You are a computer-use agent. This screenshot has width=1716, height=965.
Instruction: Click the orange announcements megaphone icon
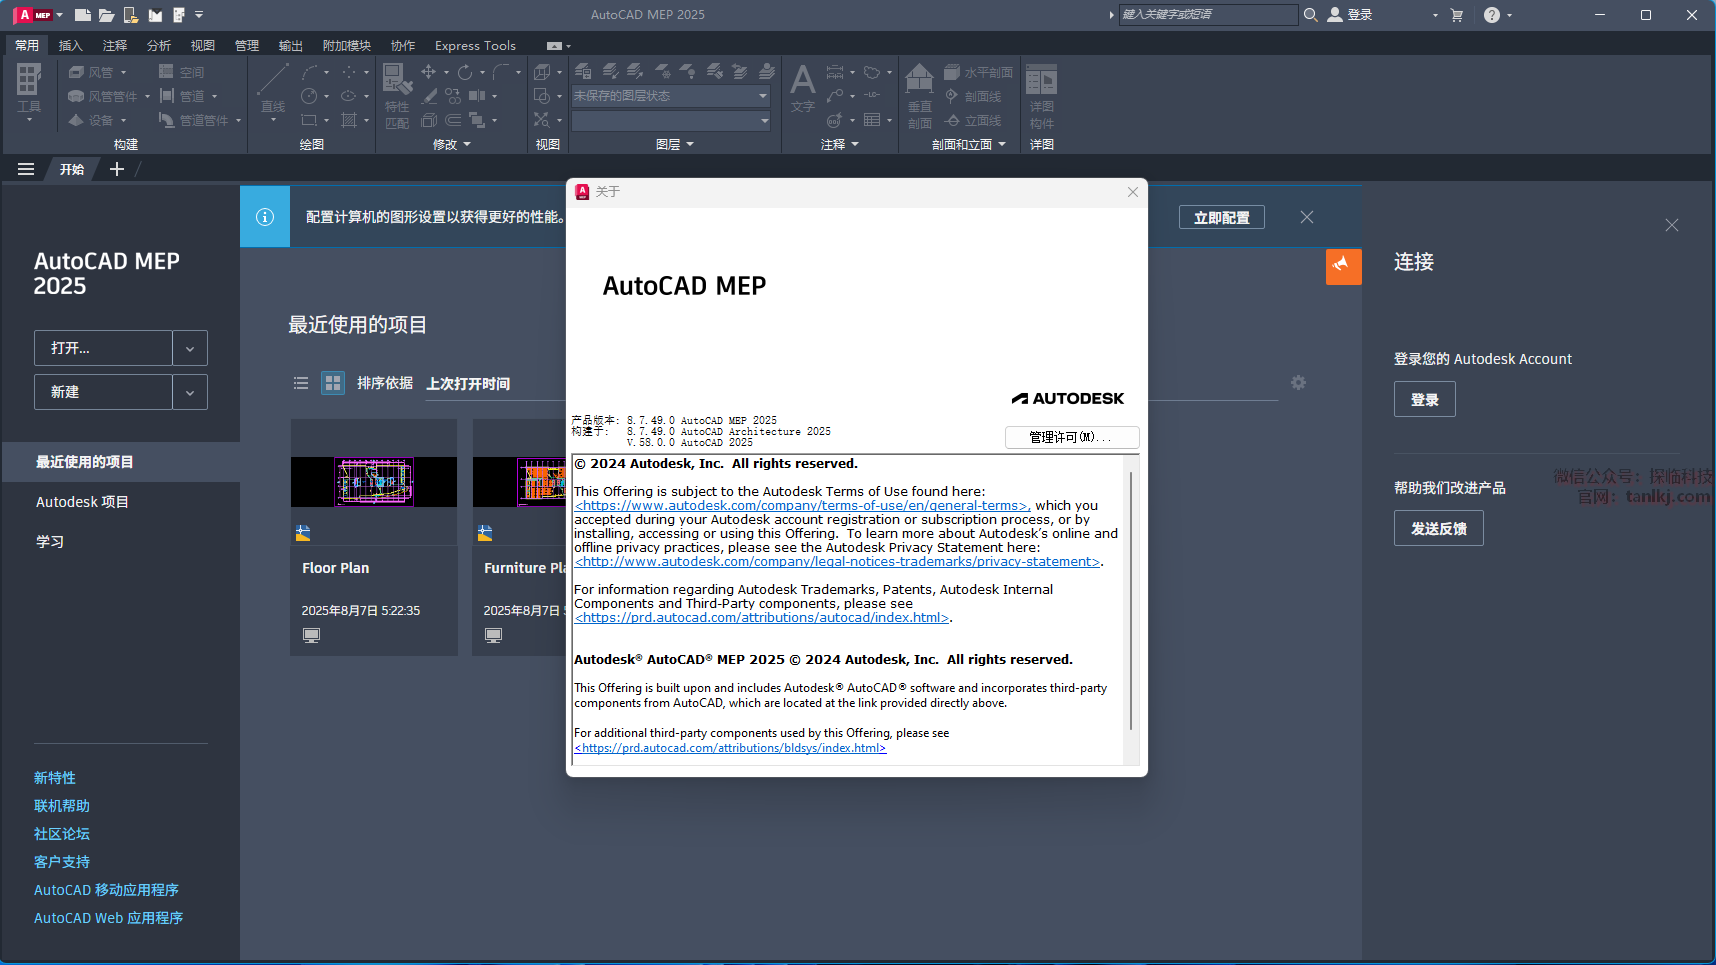pyautogui.click(x=1343, y=267)
